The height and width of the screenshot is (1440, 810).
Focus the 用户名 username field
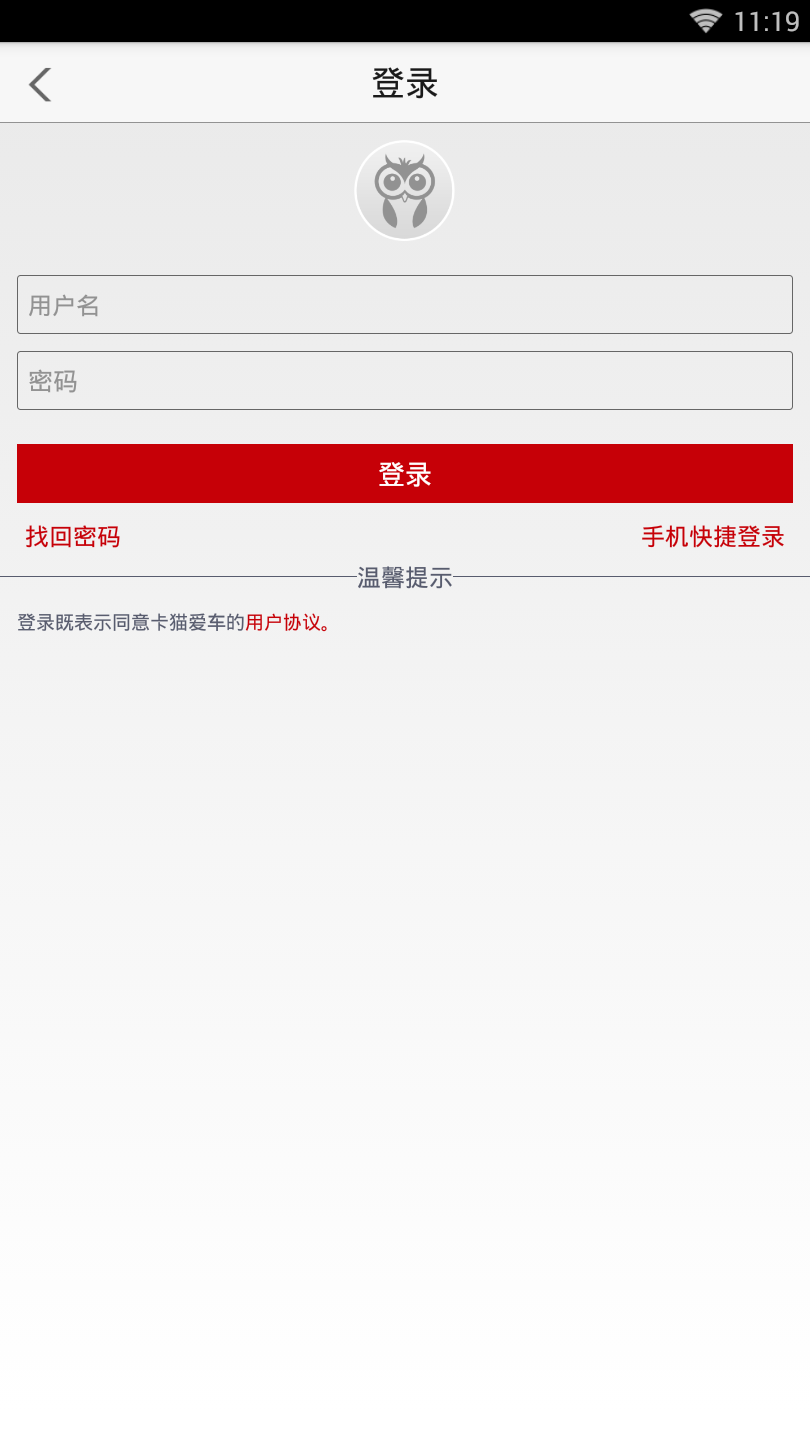(x=405, y=305)
